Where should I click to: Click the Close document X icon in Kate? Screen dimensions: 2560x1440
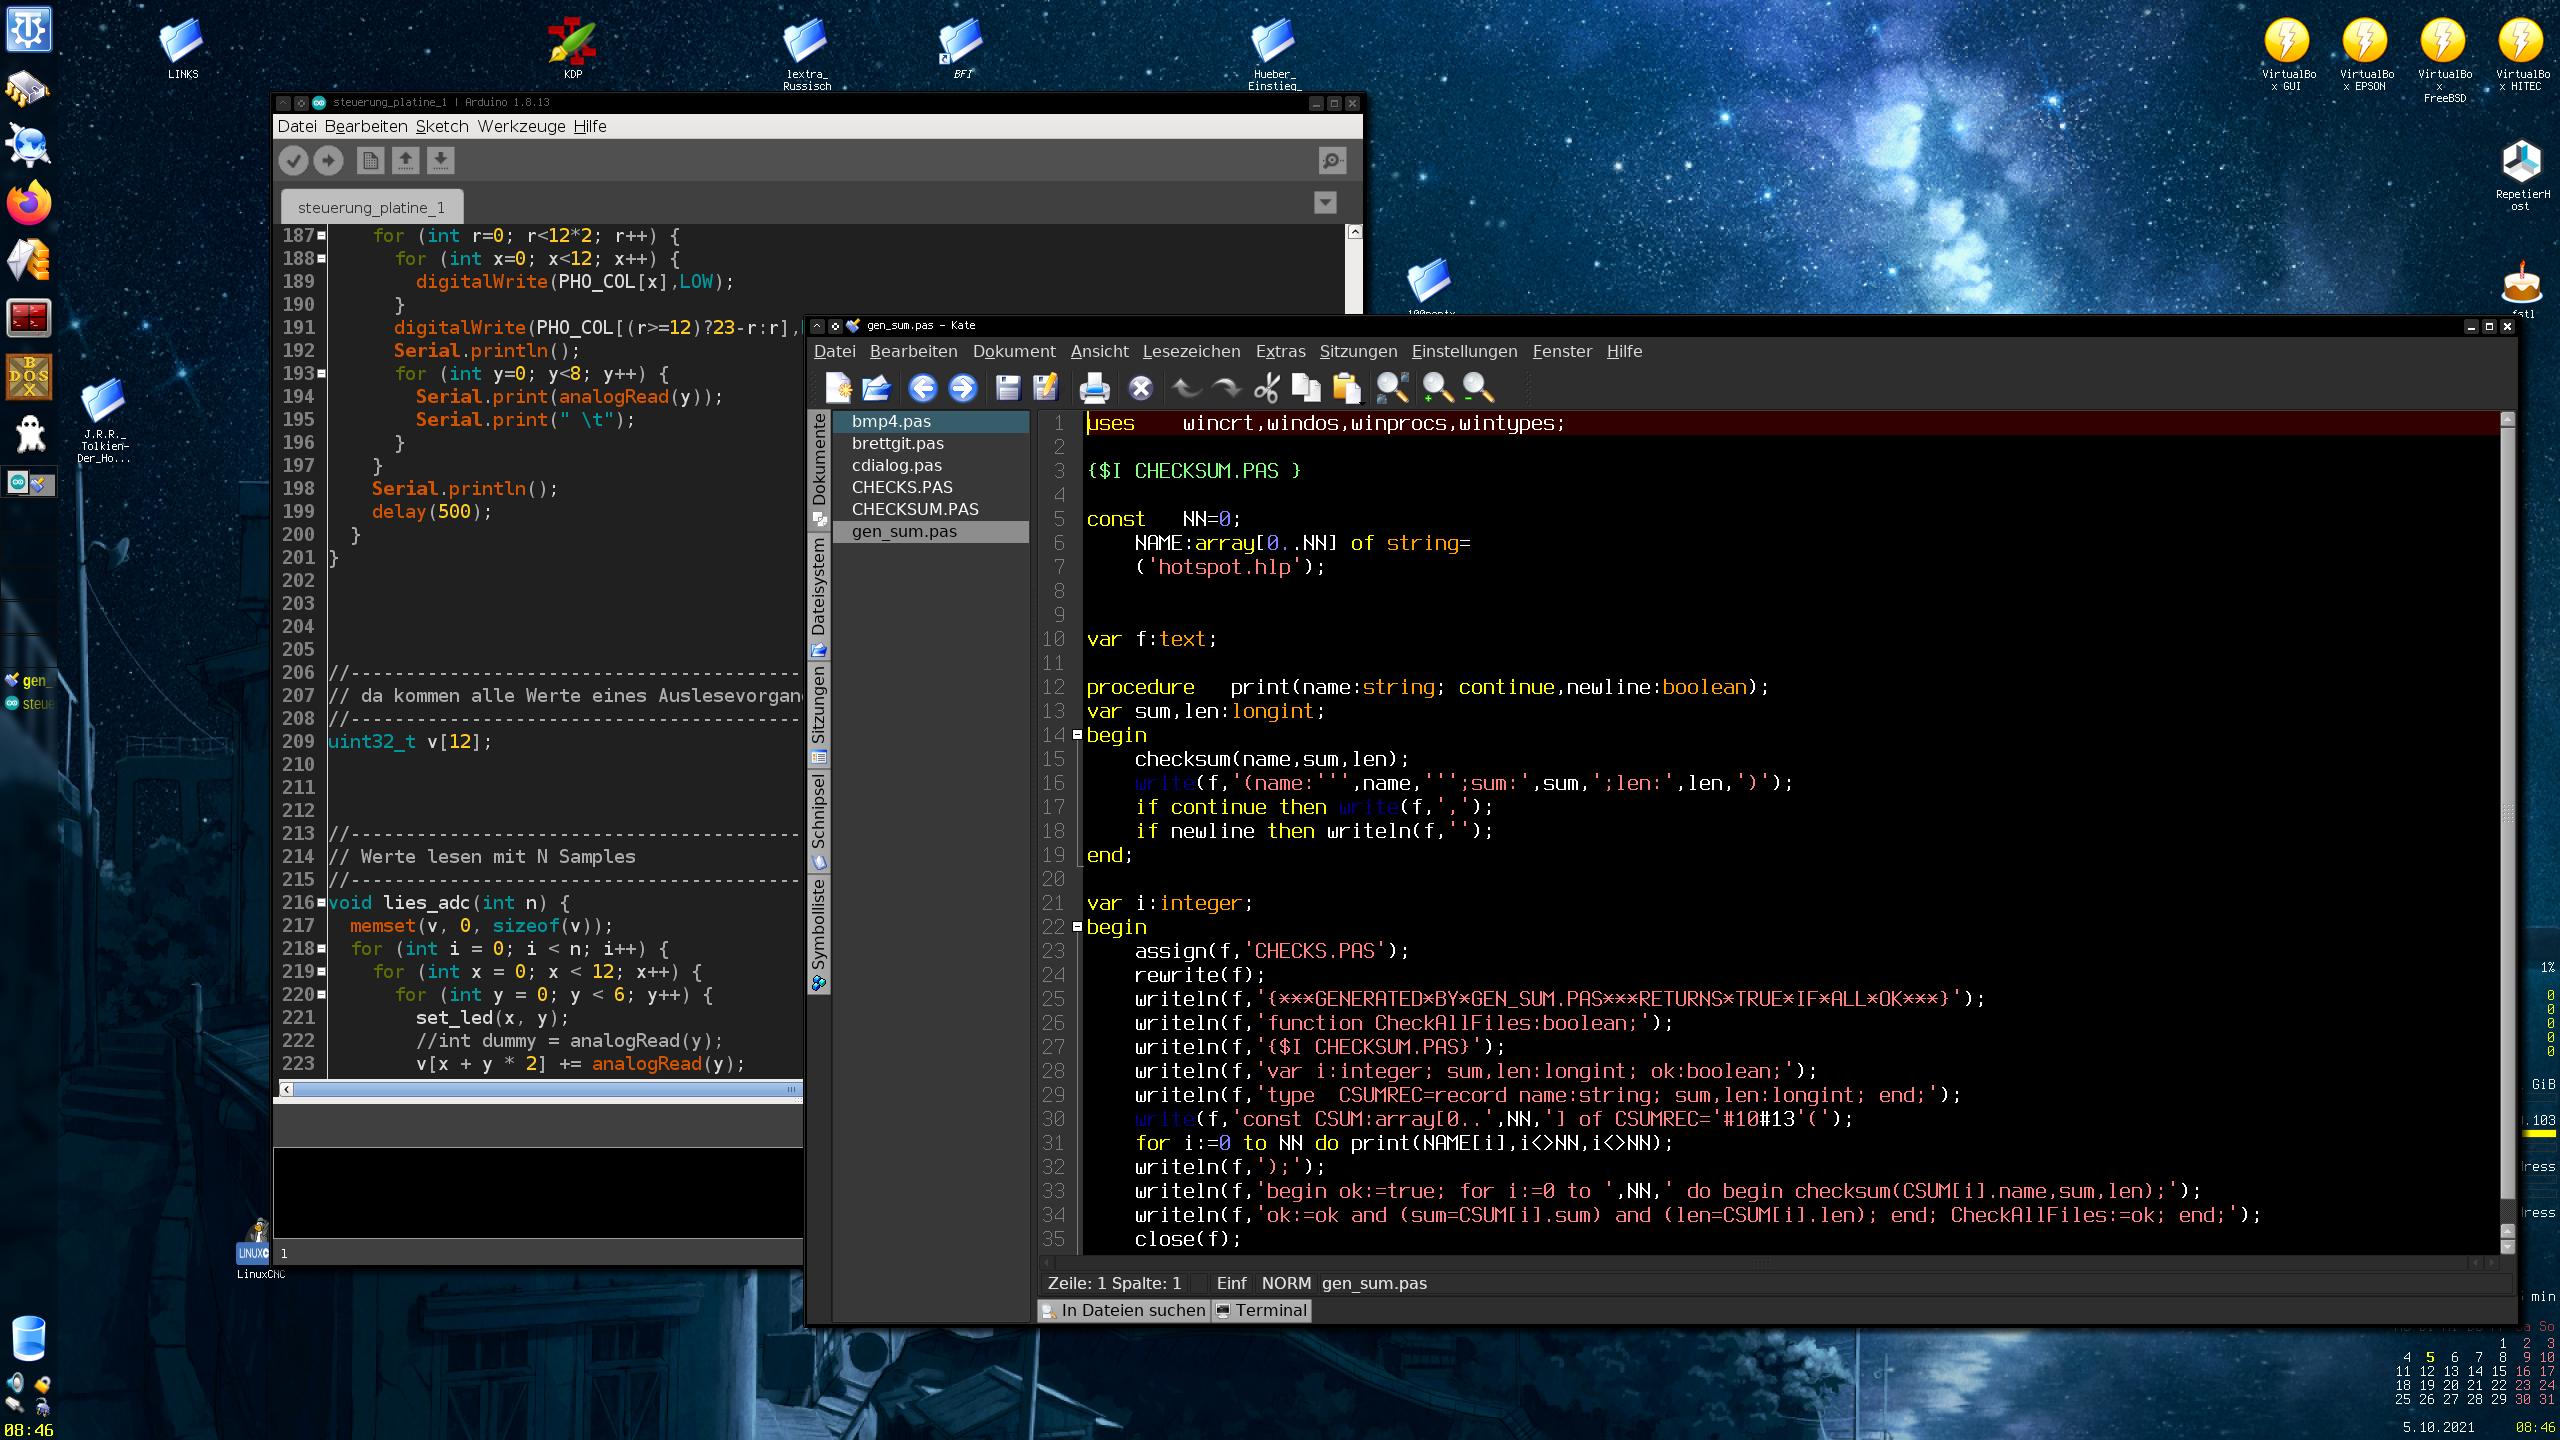(x=1140, y=388)
